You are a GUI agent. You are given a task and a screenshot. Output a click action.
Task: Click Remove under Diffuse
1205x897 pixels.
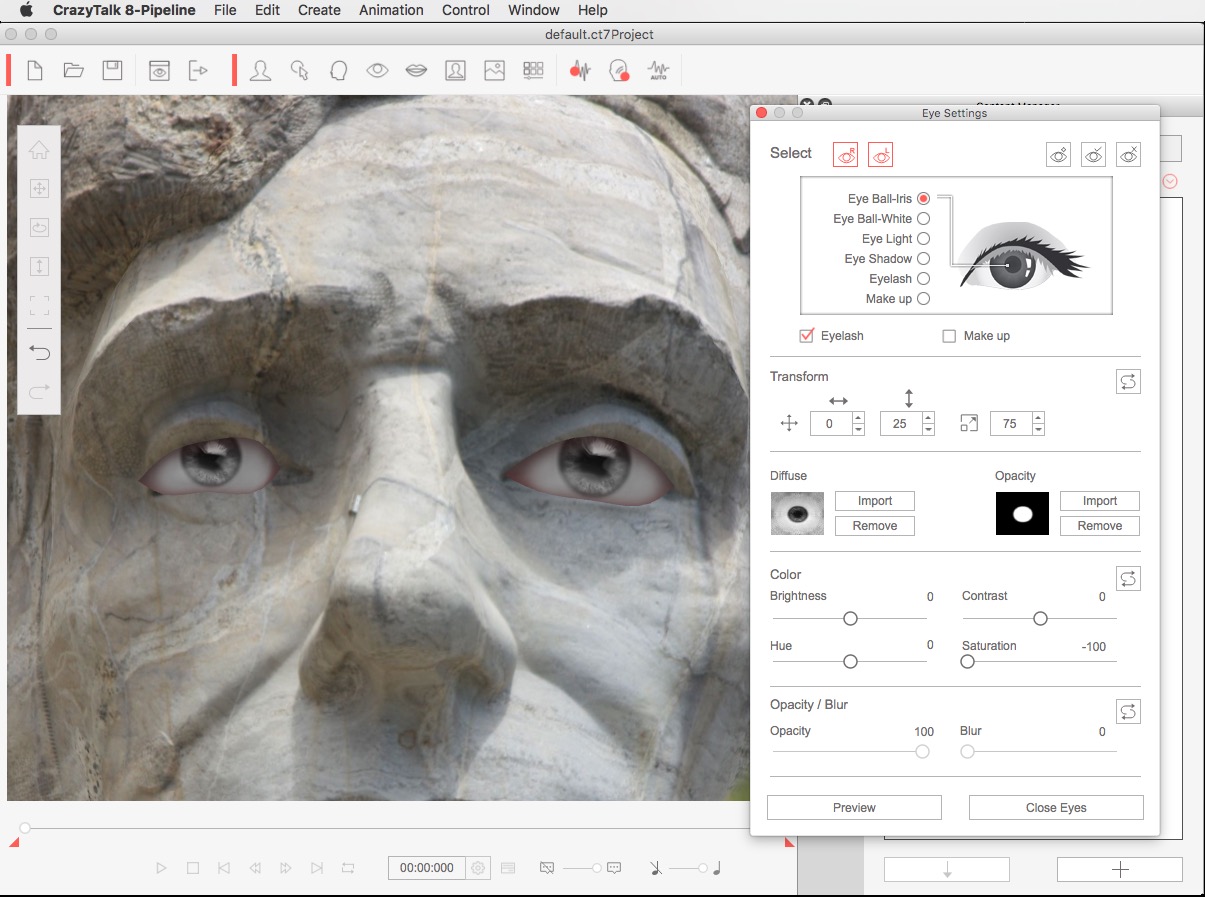tap(875, 526)
